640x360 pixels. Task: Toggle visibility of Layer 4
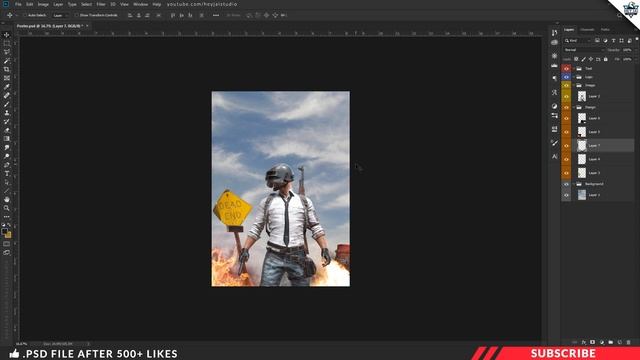pyautogui.click(x=566, y=159)
